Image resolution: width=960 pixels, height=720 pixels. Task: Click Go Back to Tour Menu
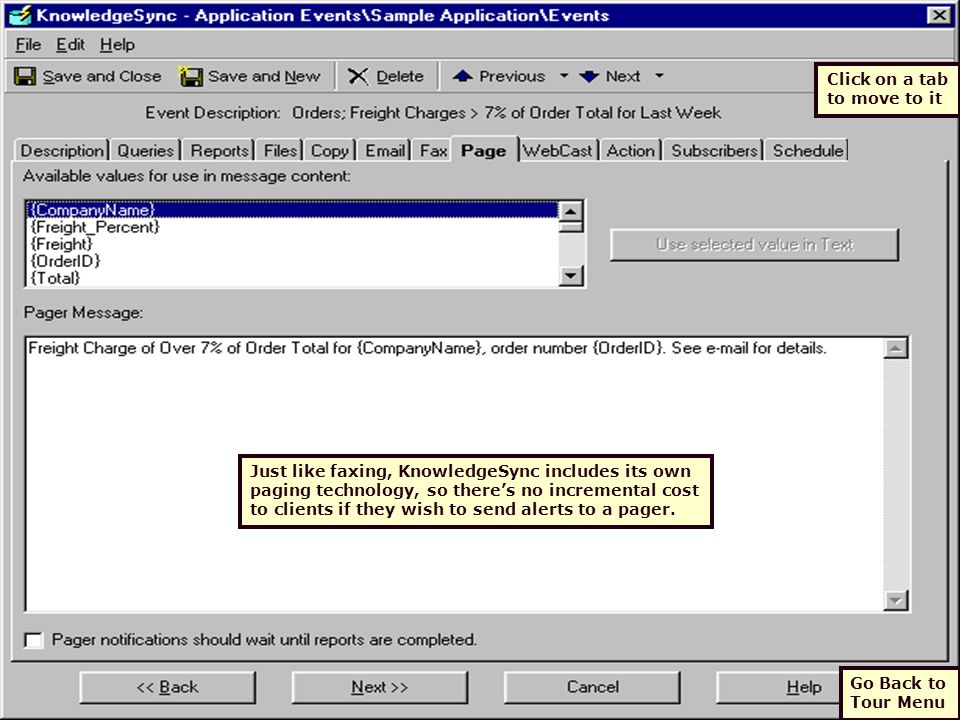[x=898, y=692]
